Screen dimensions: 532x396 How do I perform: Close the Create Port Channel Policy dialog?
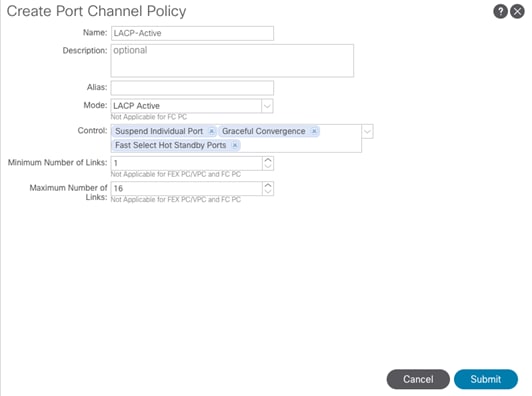click(517, 12)
